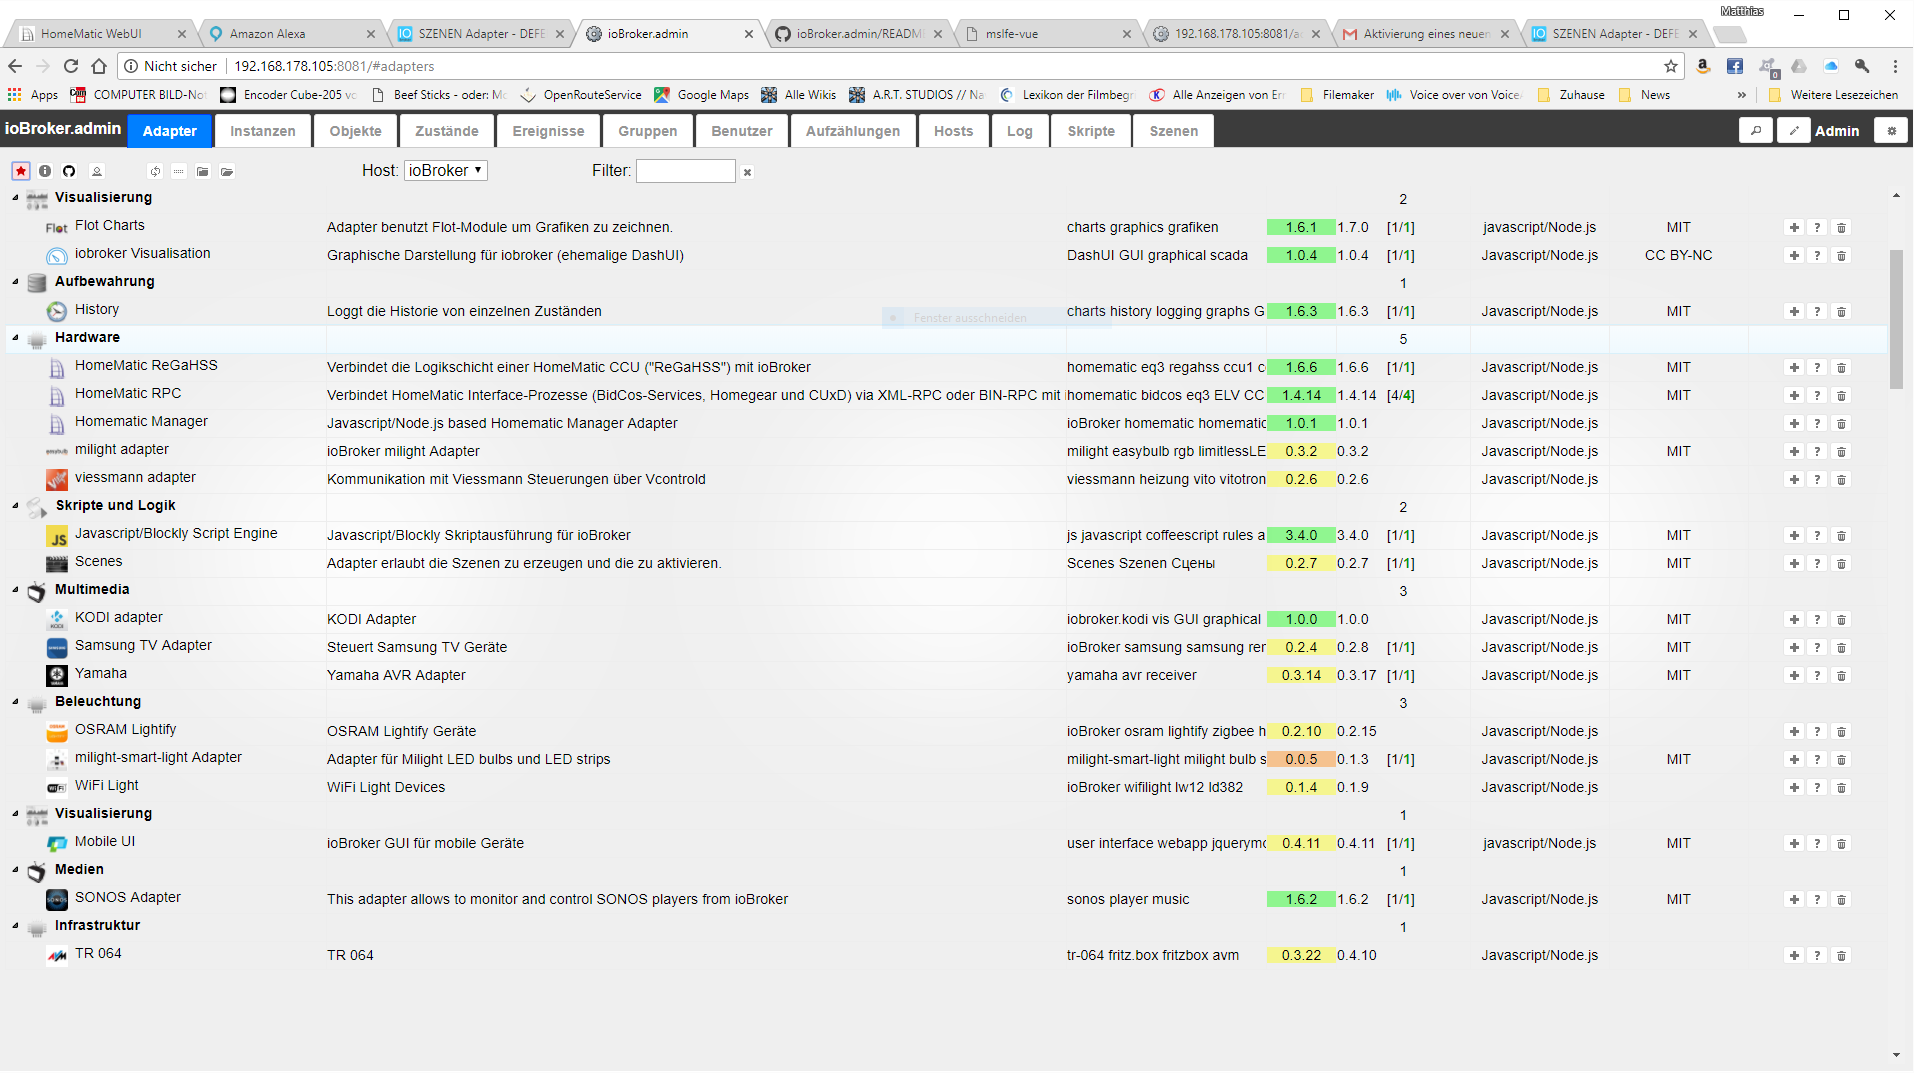Viewport: 1914px width, 1073px height.
Task: Add instance of Javascript/Blockly Script Engine
Action: click(1794, 536)
